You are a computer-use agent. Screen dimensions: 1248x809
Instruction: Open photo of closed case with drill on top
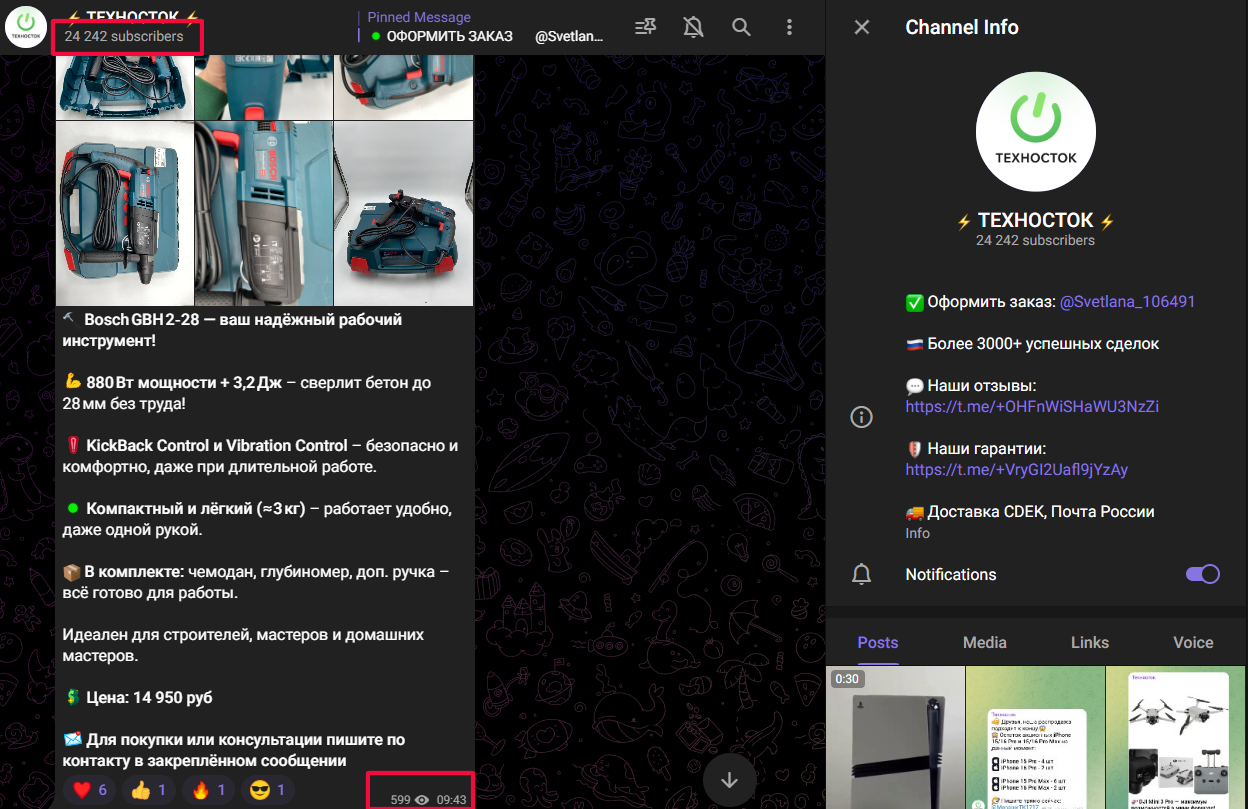click(x=403, y=213)
